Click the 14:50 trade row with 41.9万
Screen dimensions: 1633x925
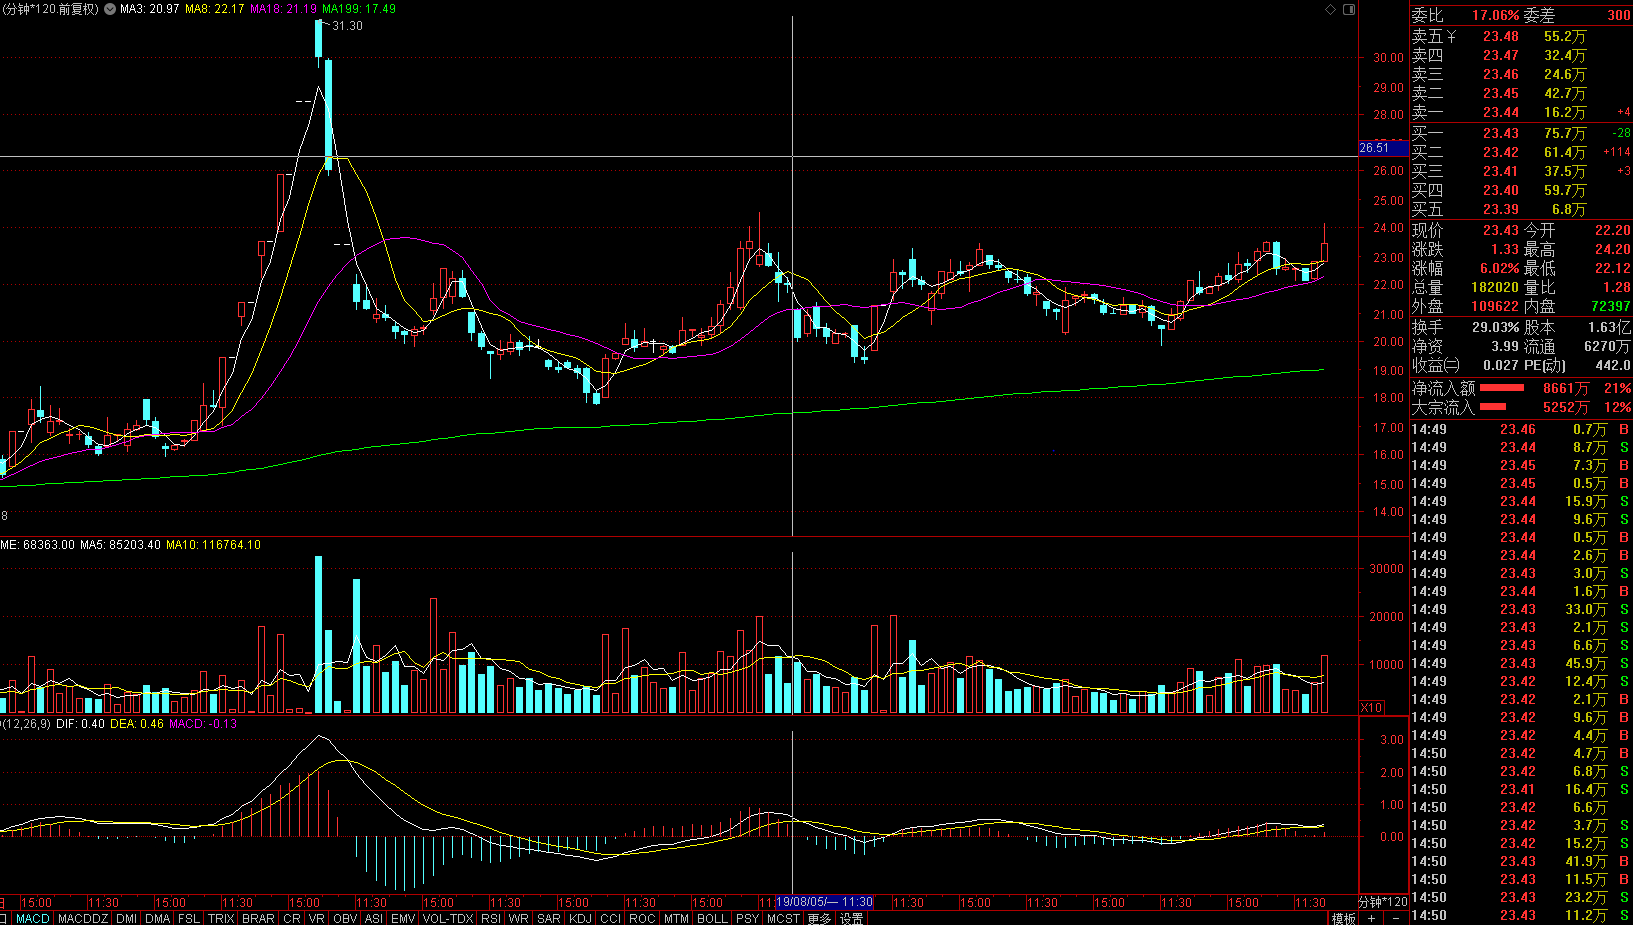click(x=1521, y=861)
